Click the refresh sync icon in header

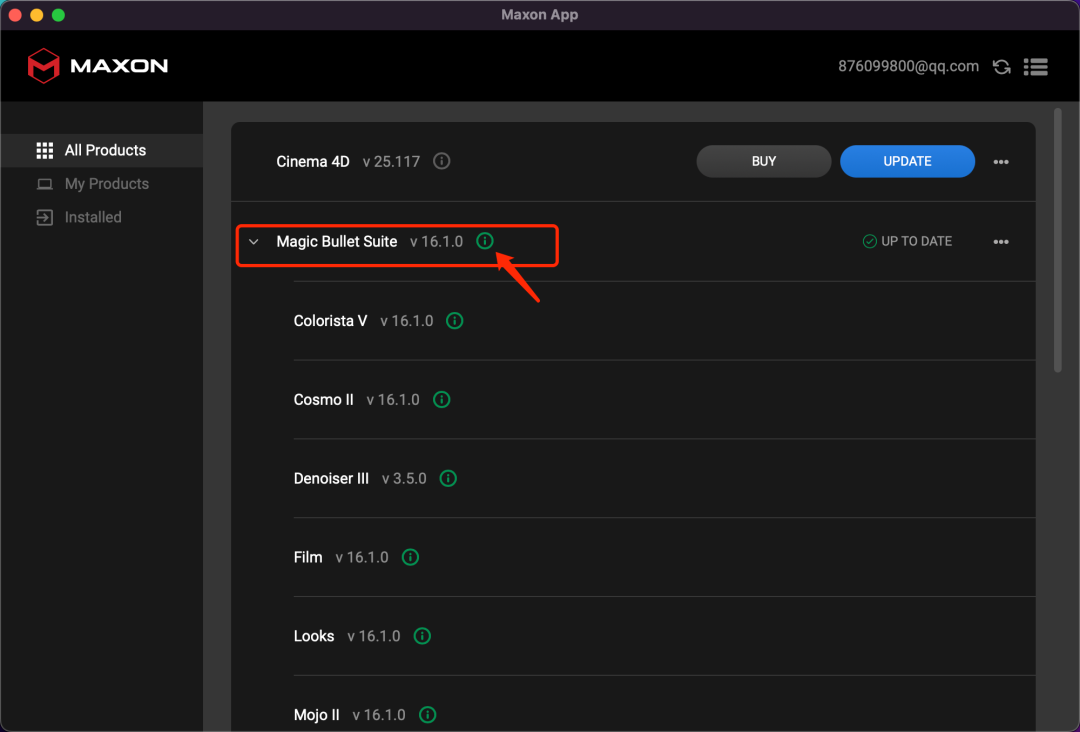pos(1001,67)
